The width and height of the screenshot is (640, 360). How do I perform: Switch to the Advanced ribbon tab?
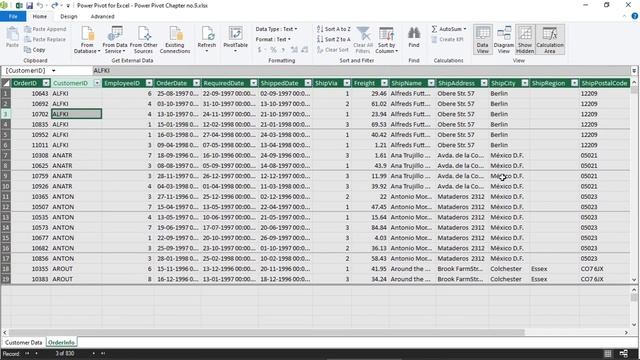click(x=102, y=16)
